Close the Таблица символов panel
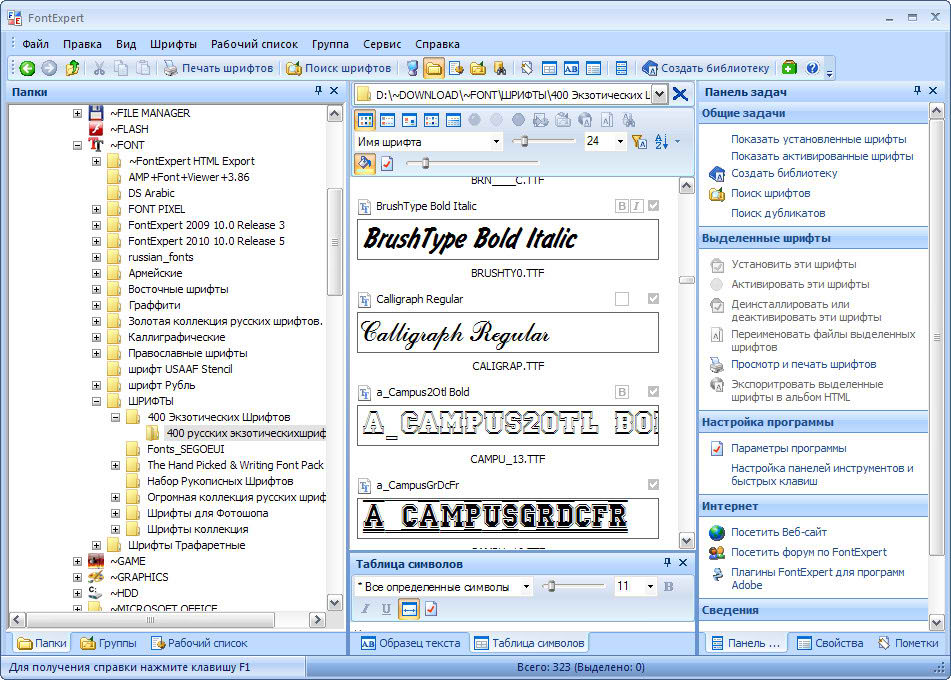 click(x=683, y=562)
